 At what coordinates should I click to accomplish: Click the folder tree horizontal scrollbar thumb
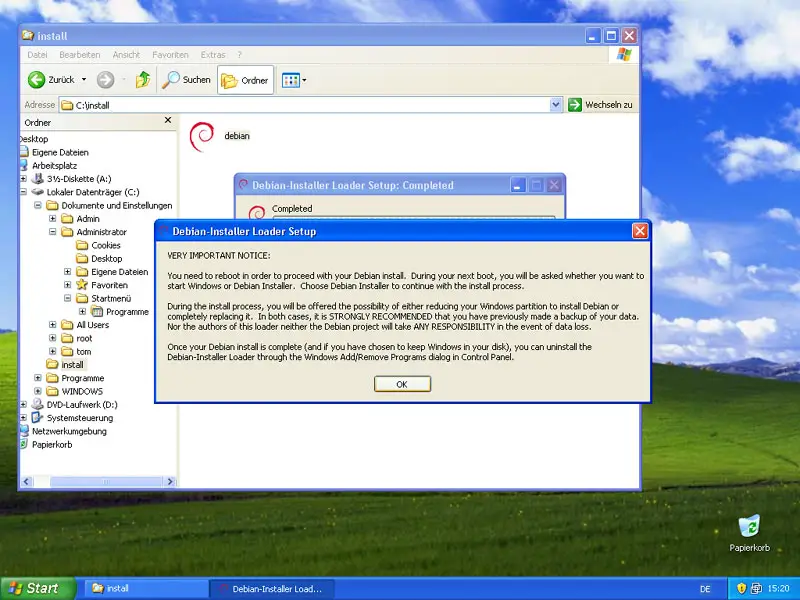point(106,481)
